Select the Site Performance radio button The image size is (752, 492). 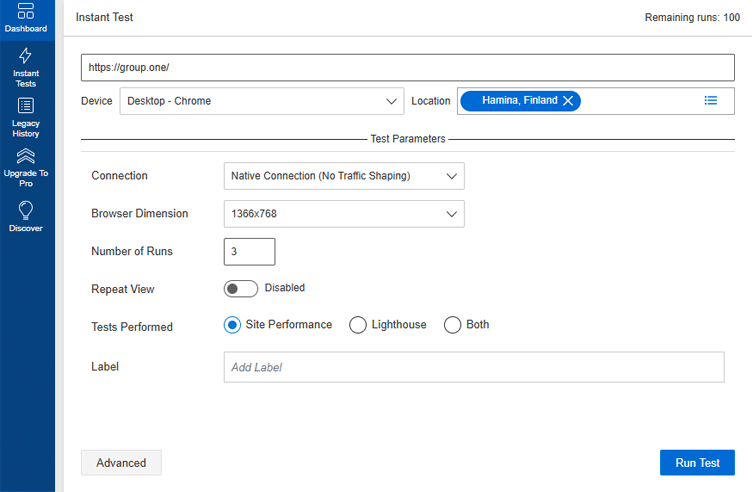click(x=233, y=325)
